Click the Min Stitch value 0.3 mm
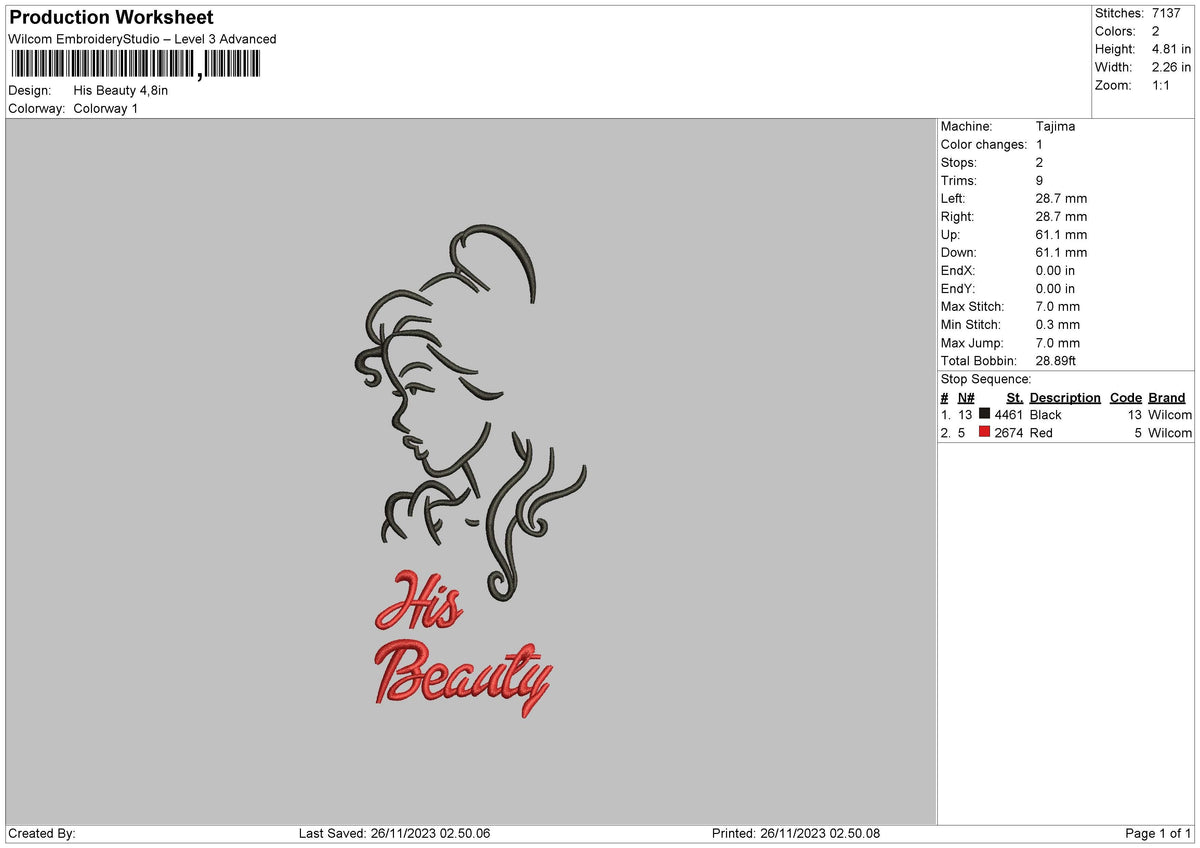 (x=1058, y=324)
